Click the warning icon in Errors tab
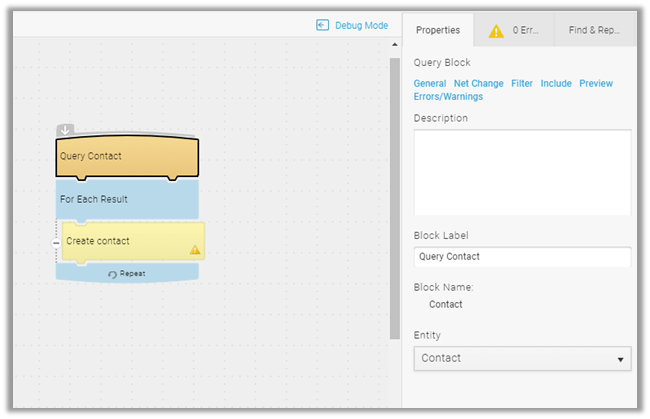 pyautogui.click(x=496, y=31)
